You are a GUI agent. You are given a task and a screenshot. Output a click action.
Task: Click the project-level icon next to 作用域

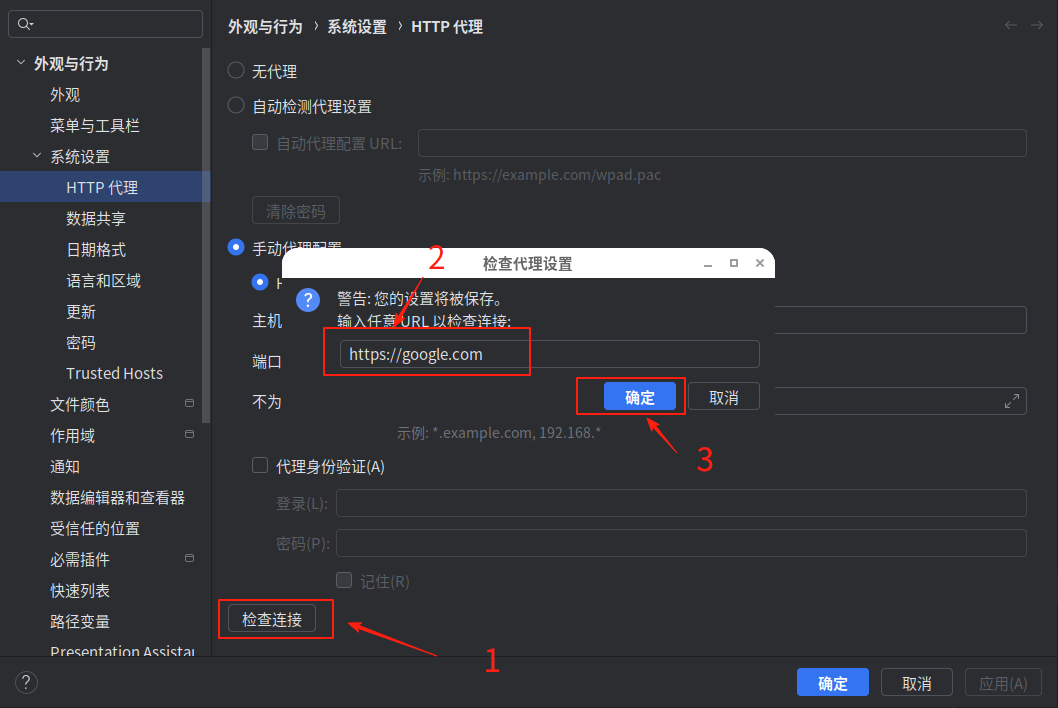point(188,435)
